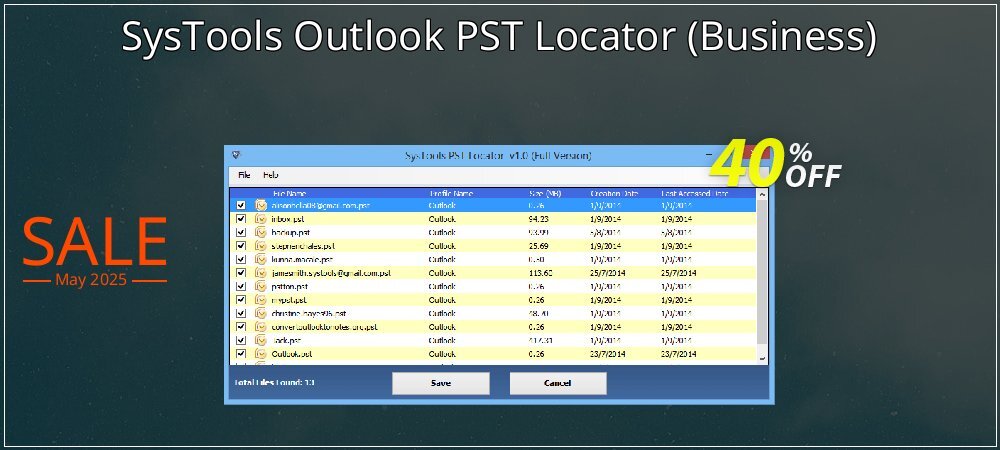The height and width of the screenshot is (450, 1000).
Task: Select the patton.pst file name
Action: [x=290, y=286]
